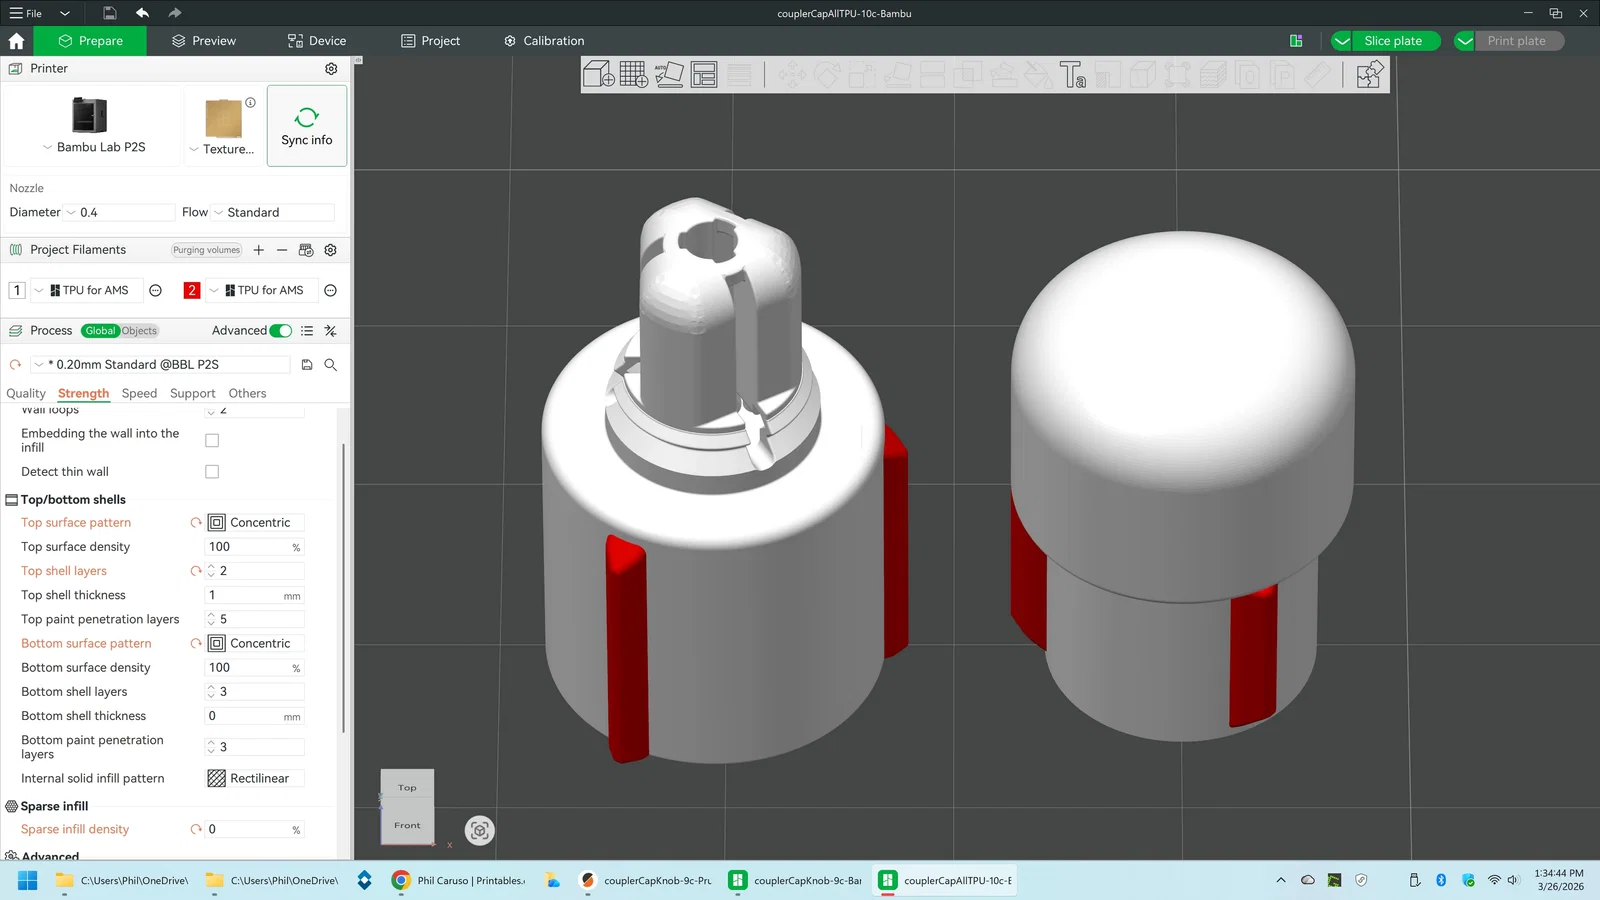Viewport: 1600px width, 900px height.
Task: Click the AMS filament sync icon
Action: tap(306, 250)
